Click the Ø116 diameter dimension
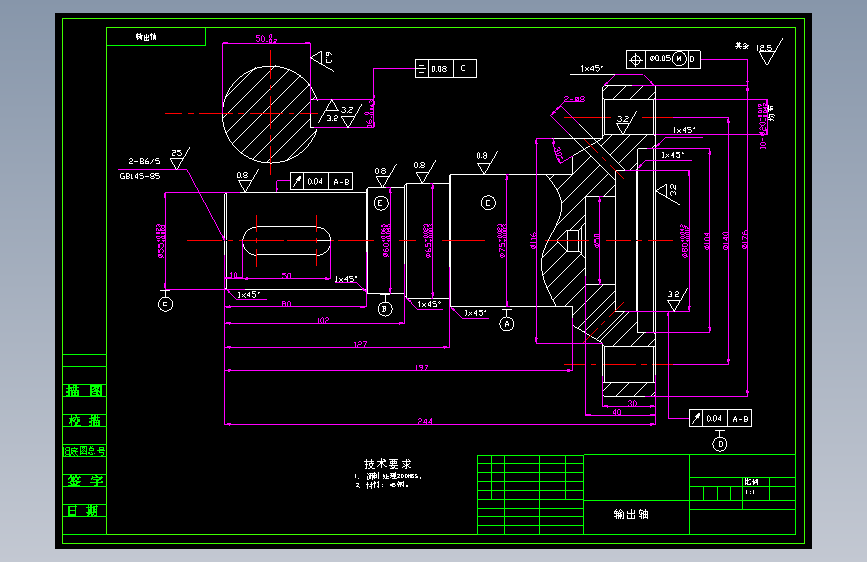The width and height of the screenshot is (867, 562). click(533, 241)
